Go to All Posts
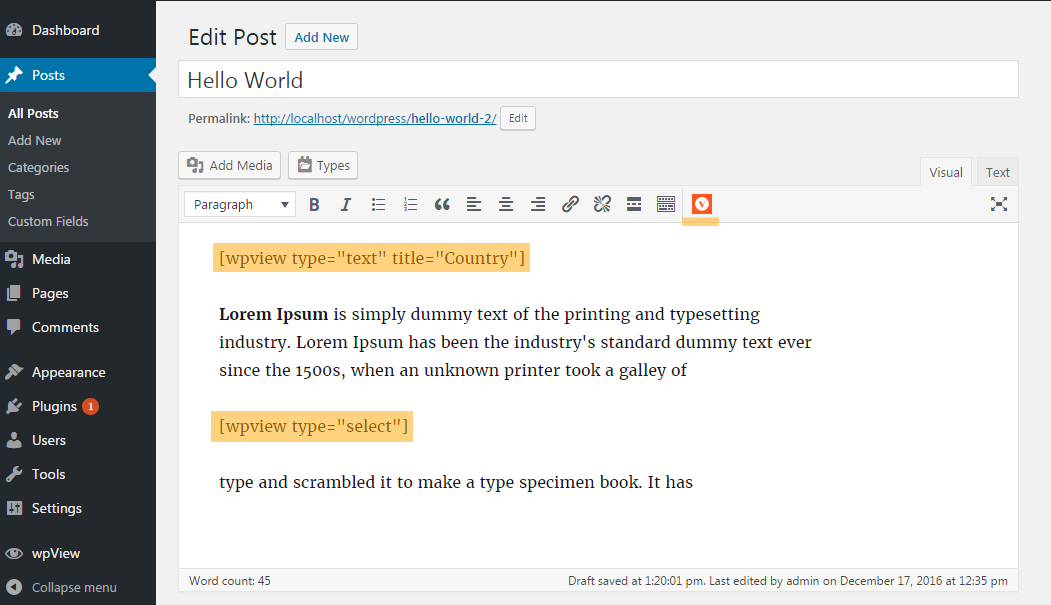The height and width of the screenshot is (605, 1051). point(34,113)
